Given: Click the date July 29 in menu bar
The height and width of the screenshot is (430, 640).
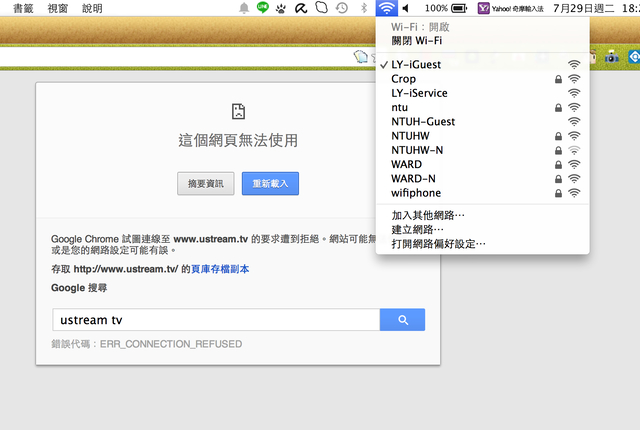Looking at the screenshot, I should click(584, 8).
